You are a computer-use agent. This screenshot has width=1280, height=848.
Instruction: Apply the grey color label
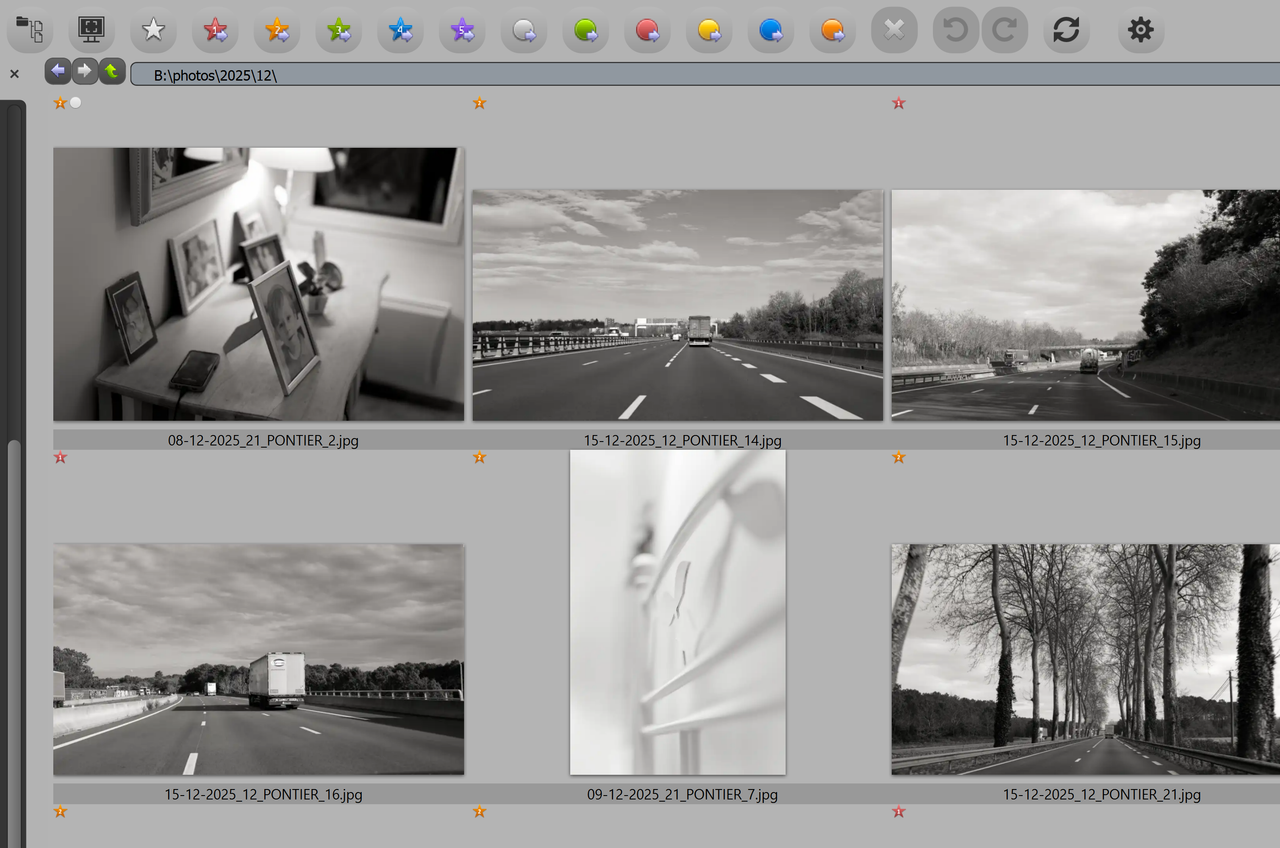click(524, 30)
